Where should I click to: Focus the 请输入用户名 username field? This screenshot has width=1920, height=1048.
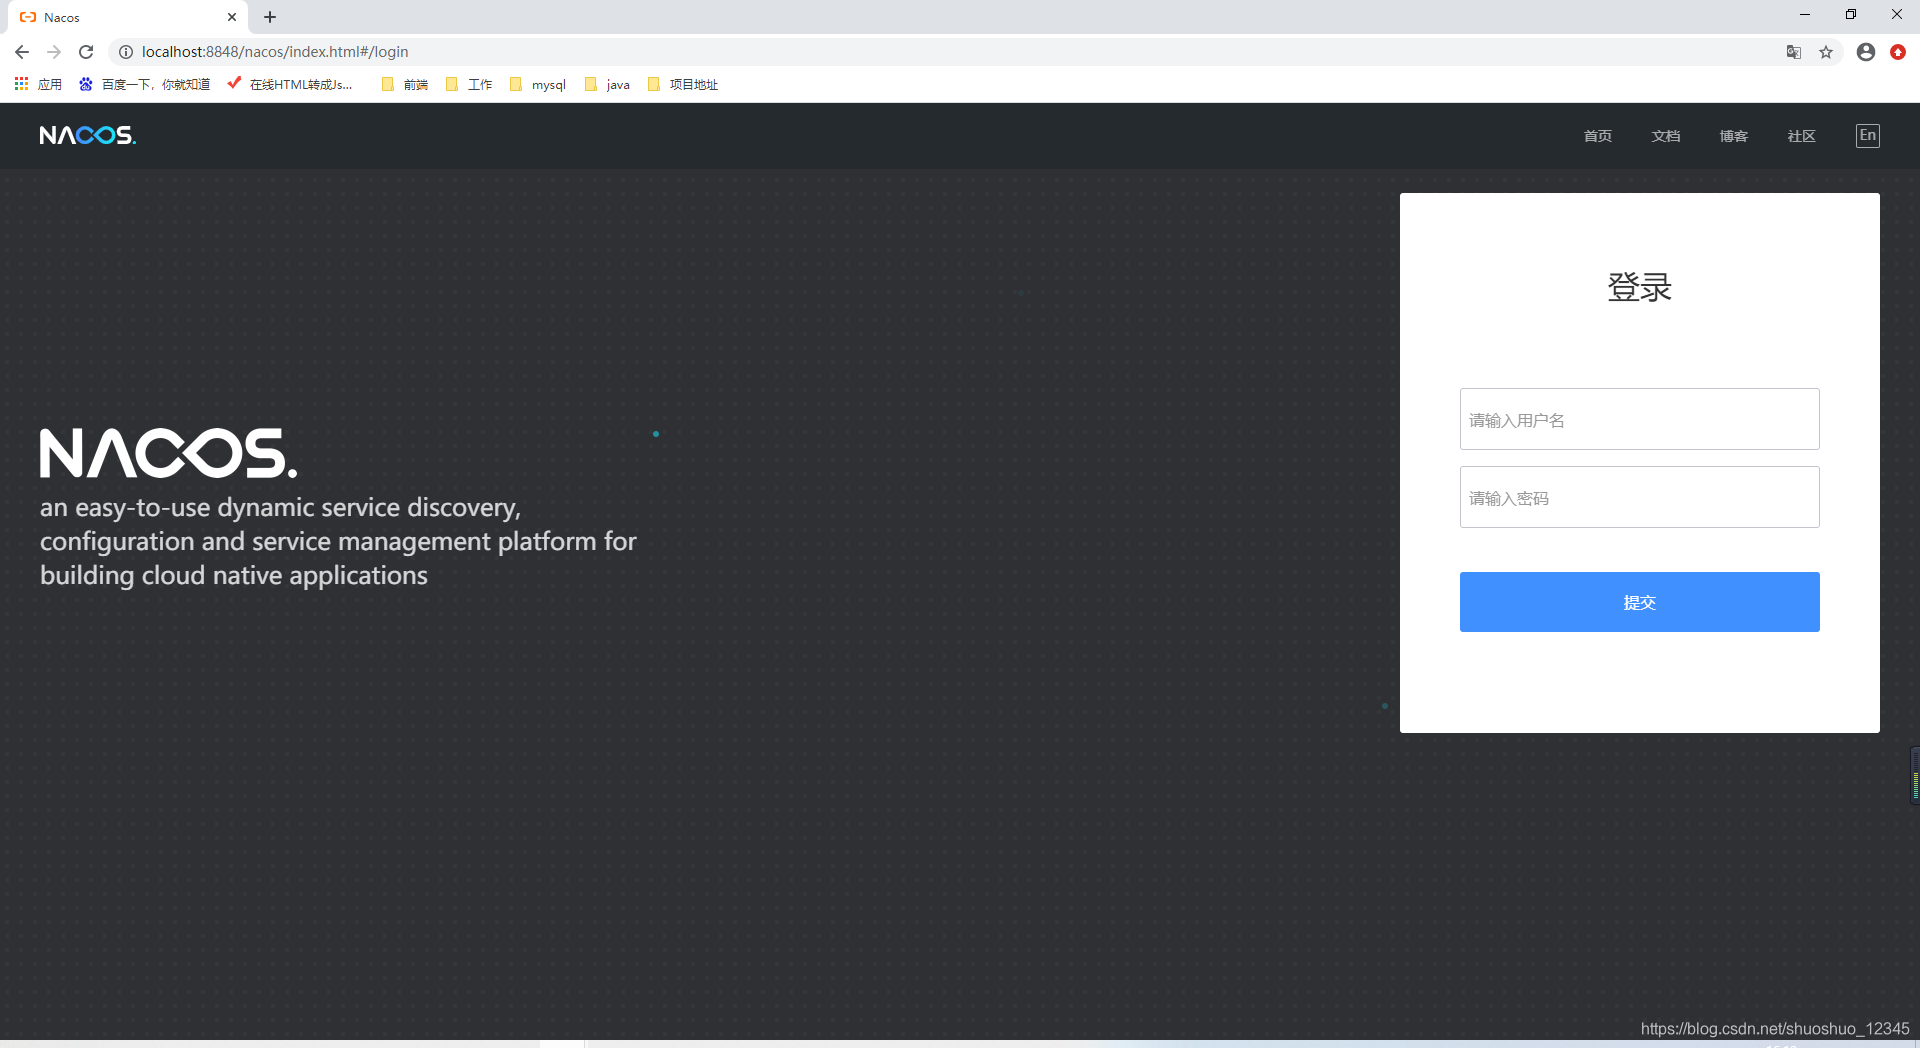(x=1640, y=419)
